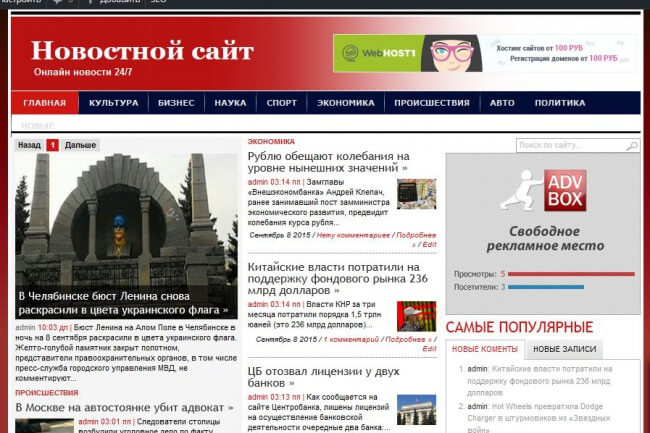Open headline about Lenin bust in Челябинск
The image size is (650, 433).
point(123,303)
